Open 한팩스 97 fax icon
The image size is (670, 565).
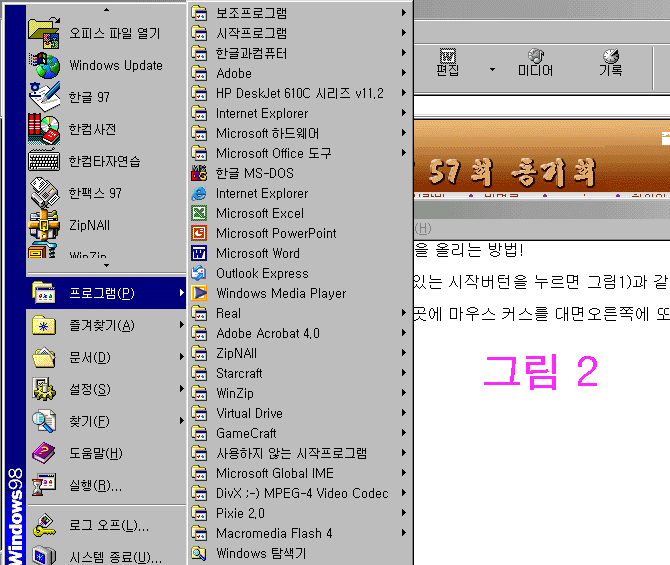(x=44, y=193)
